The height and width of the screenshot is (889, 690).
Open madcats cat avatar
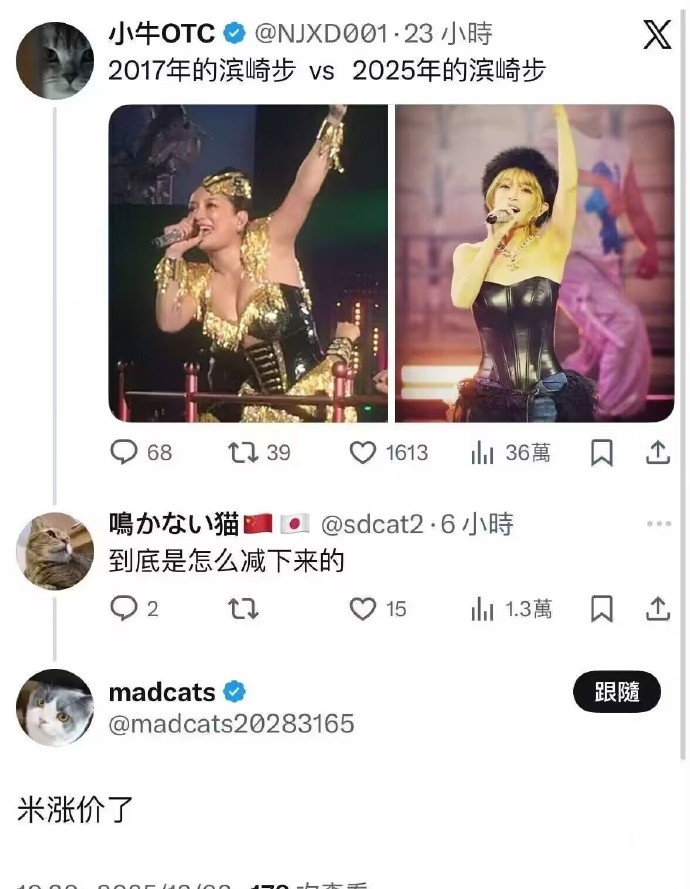(x=55, y=708)
